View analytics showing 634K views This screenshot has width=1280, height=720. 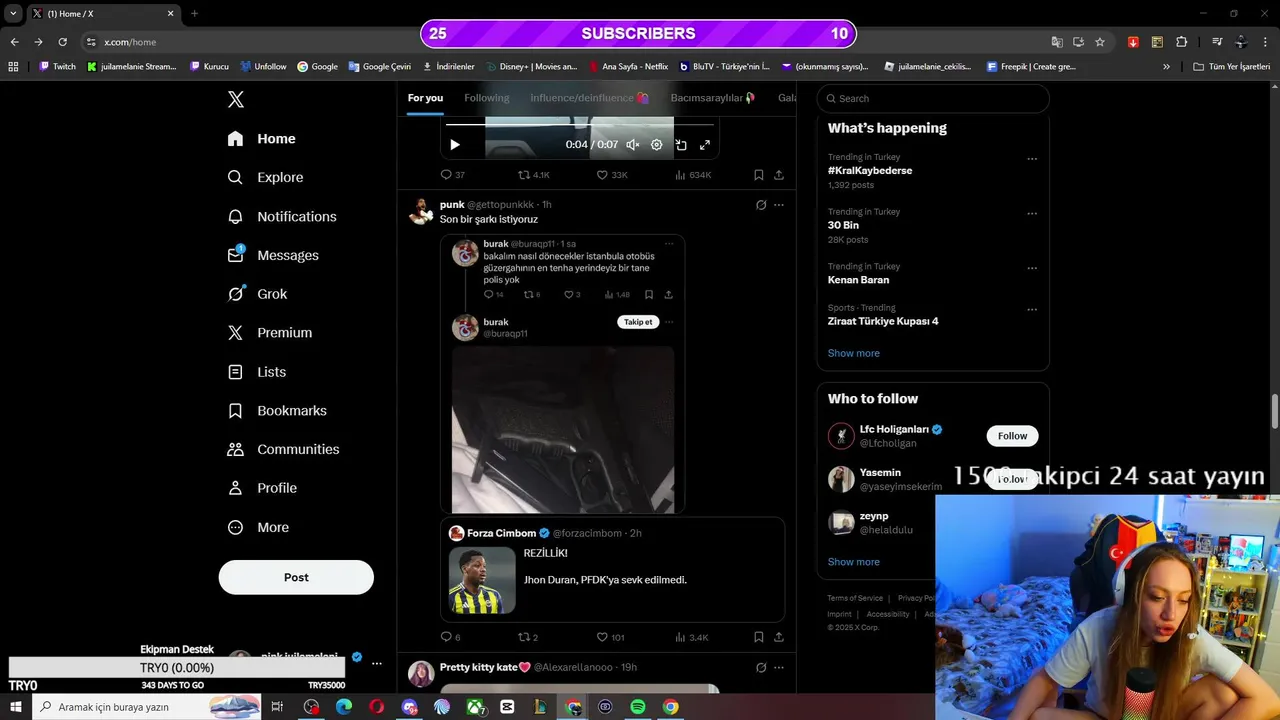click(x=693, y=175)
